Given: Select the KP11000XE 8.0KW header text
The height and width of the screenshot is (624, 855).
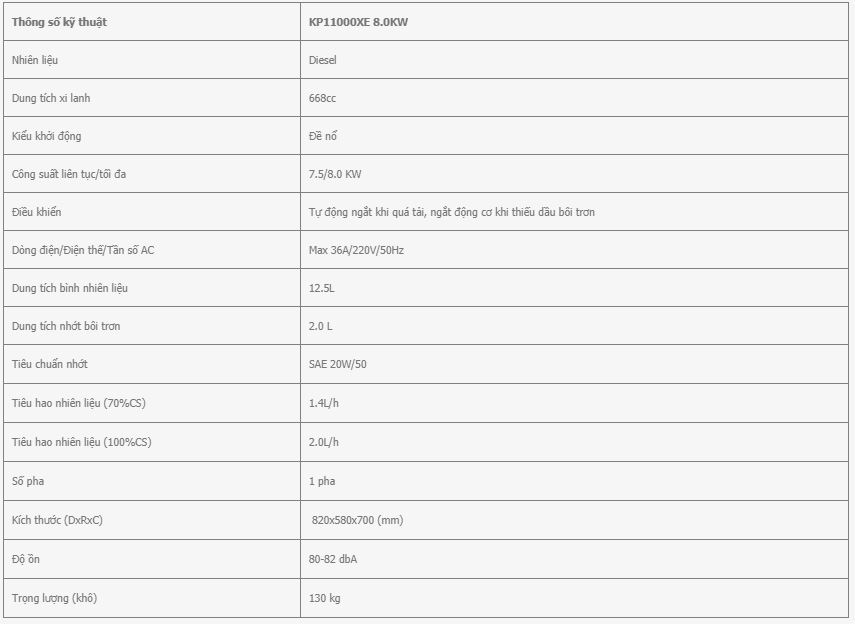Looking at the screenshot, I should [x=358, y=22].
